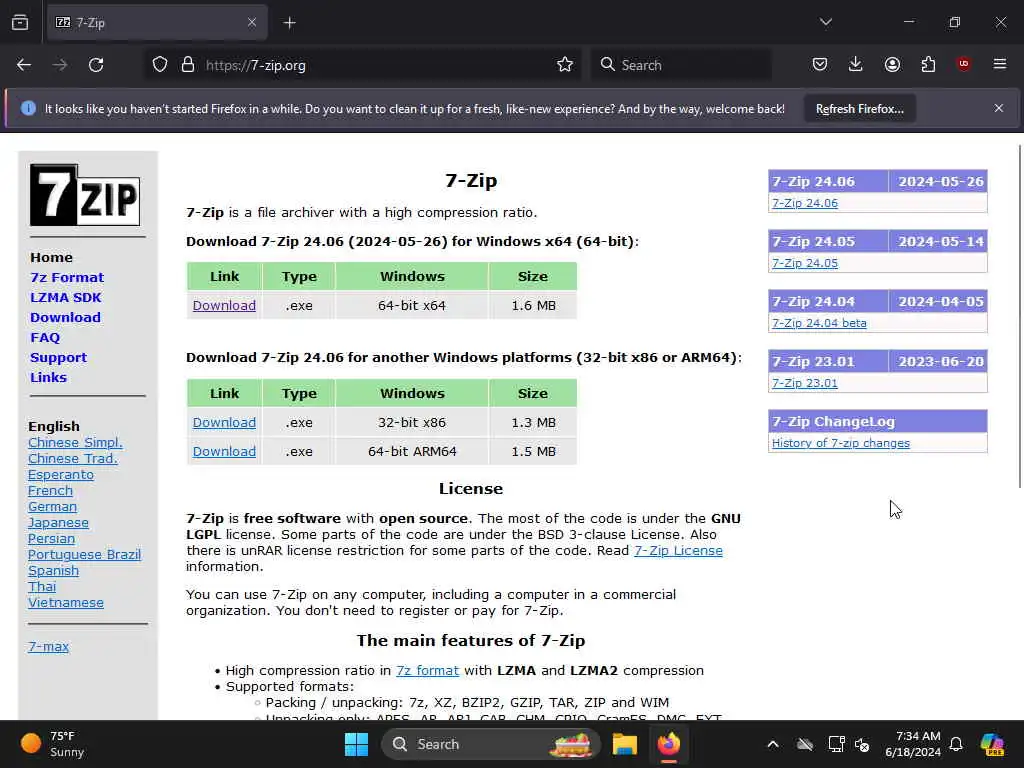Expand the list all tabs dropdown
The height and width of the screenshot is (768, 1024).
tap(826, 22)
